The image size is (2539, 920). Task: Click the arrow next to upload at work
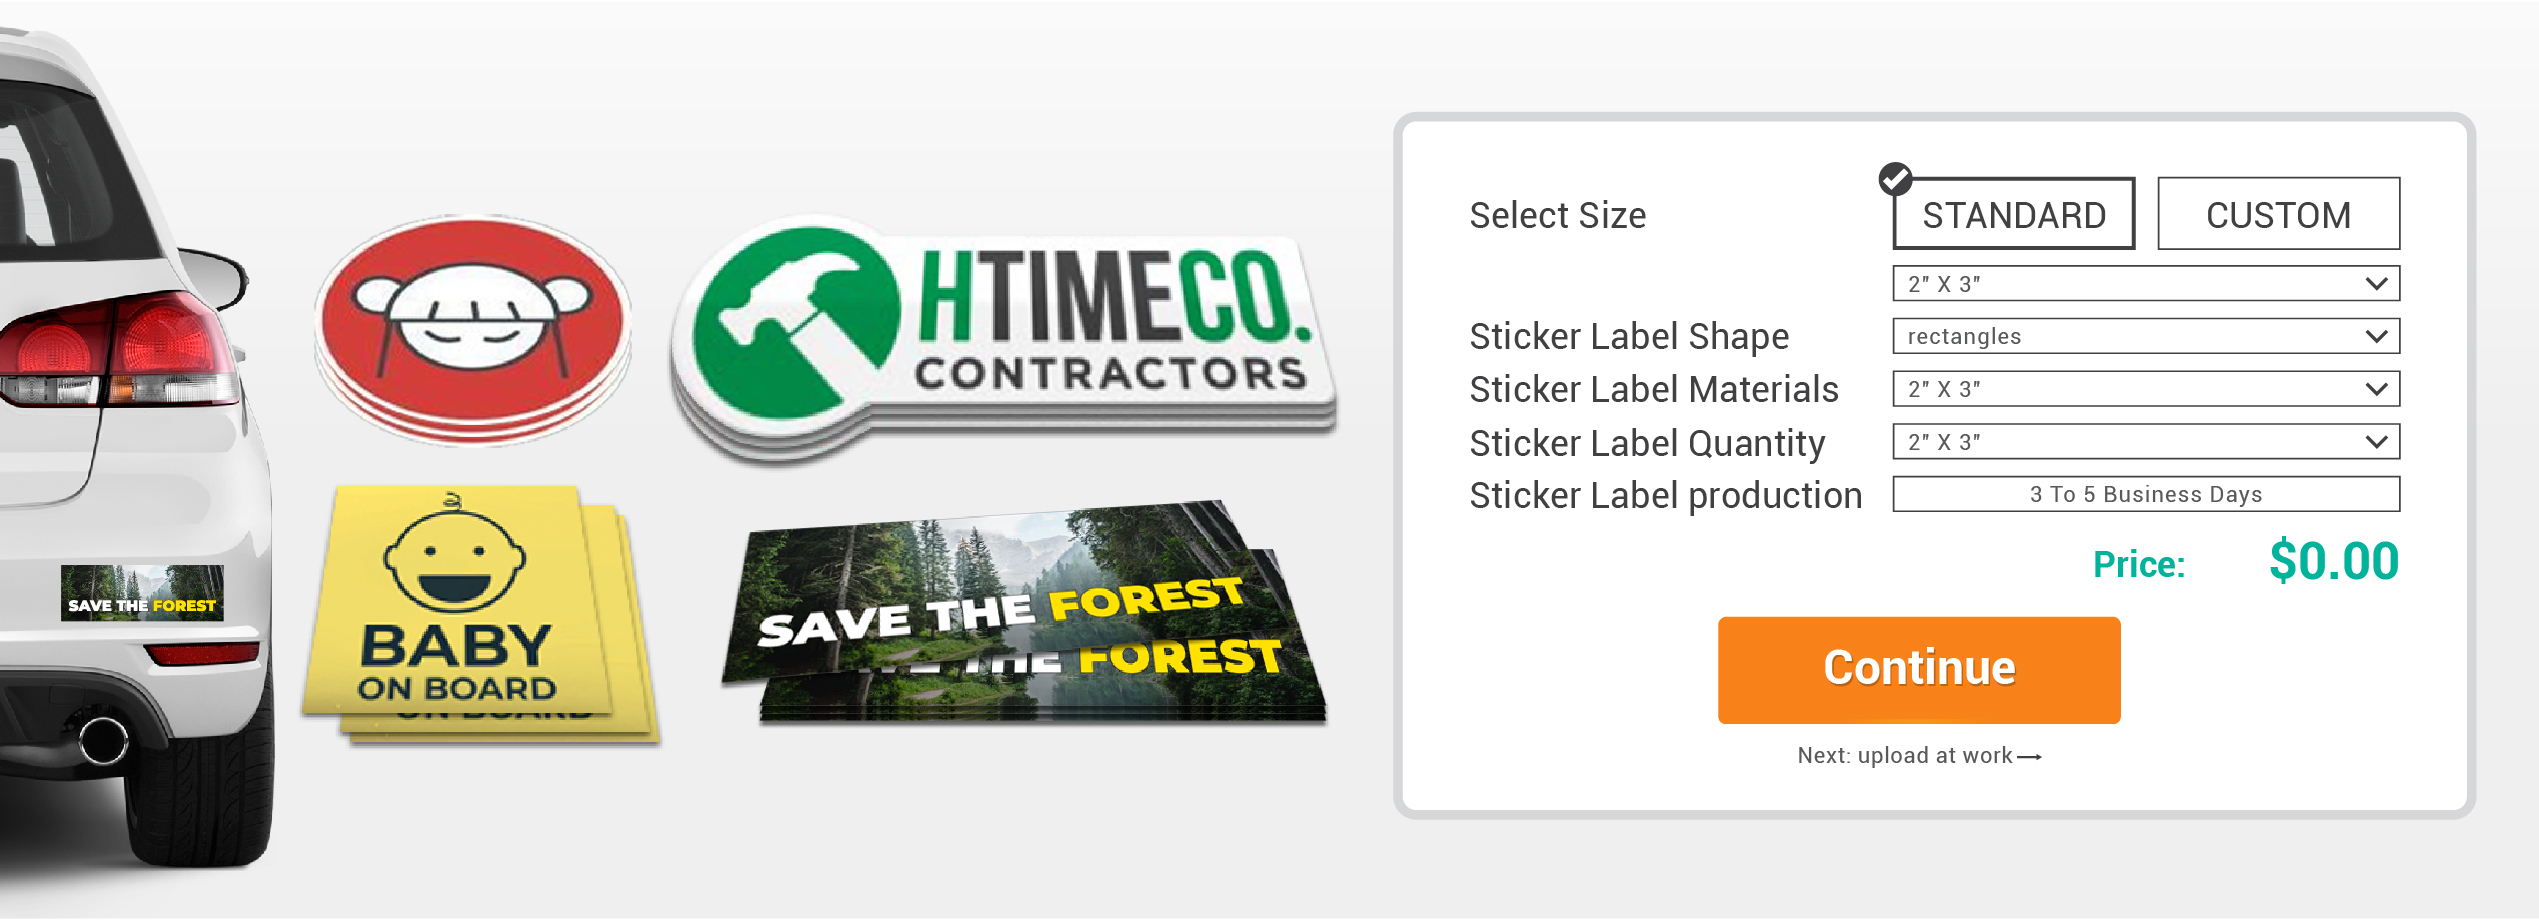tap(2029, 757)
